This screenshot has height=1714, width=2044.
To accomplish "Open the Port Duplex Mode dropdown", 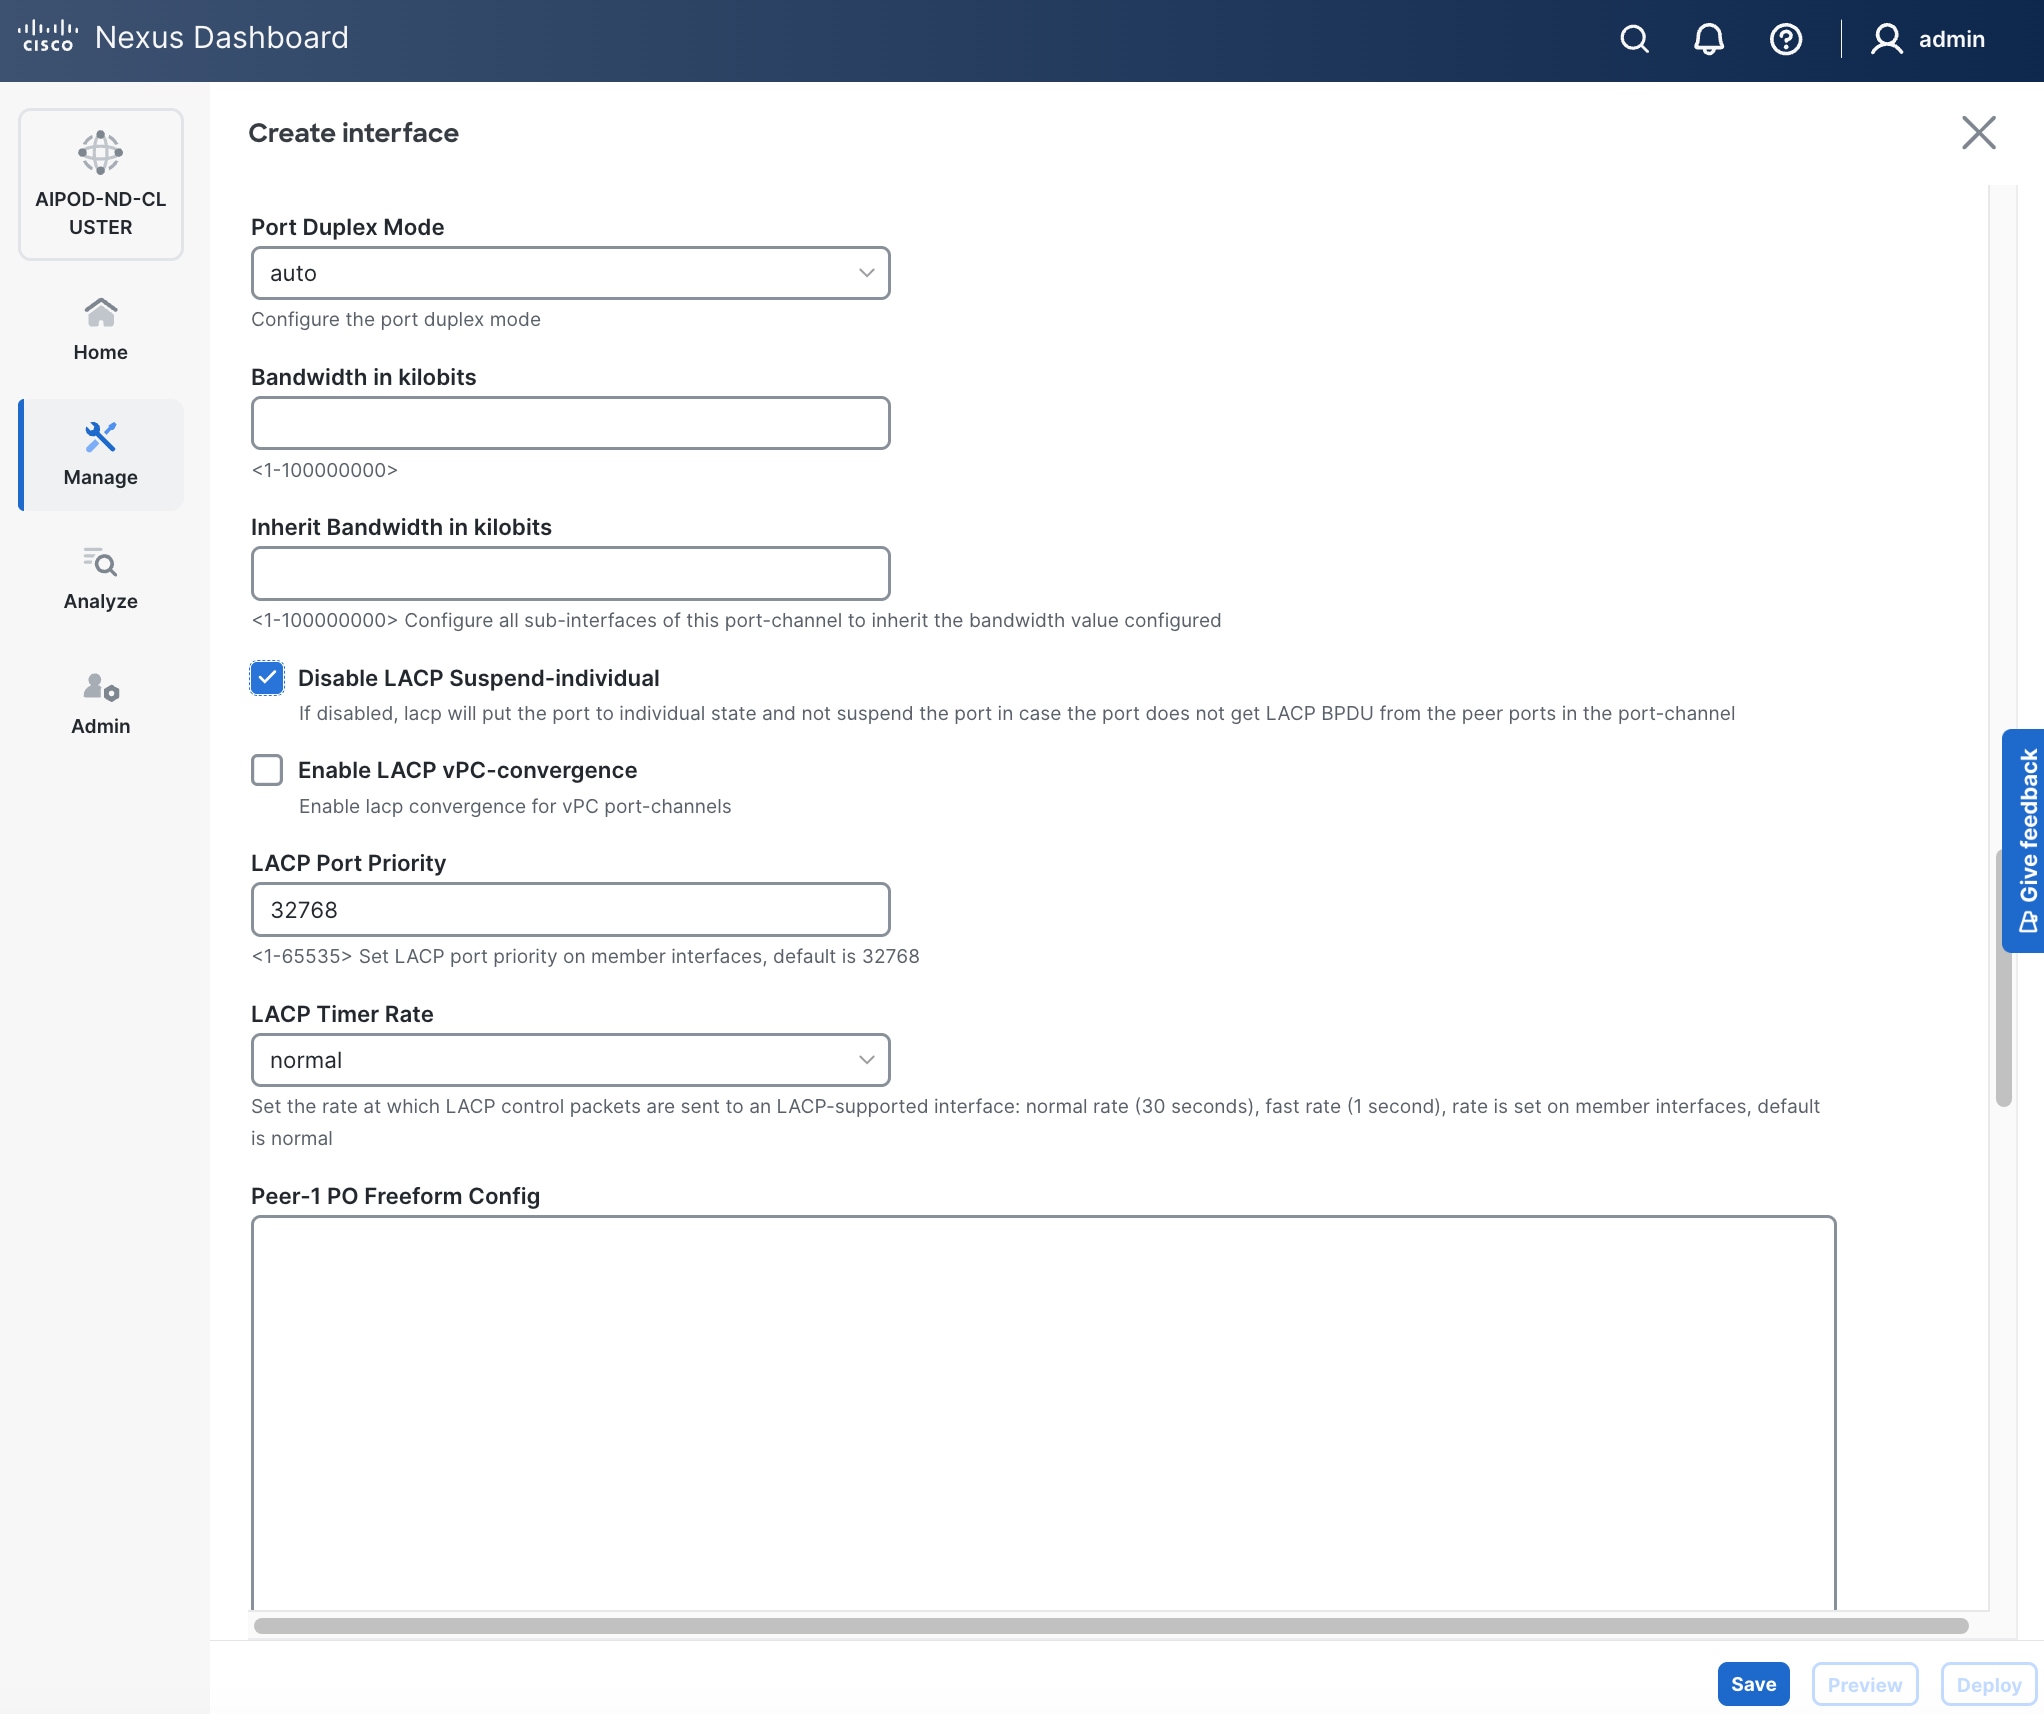I will coord(570,272).
